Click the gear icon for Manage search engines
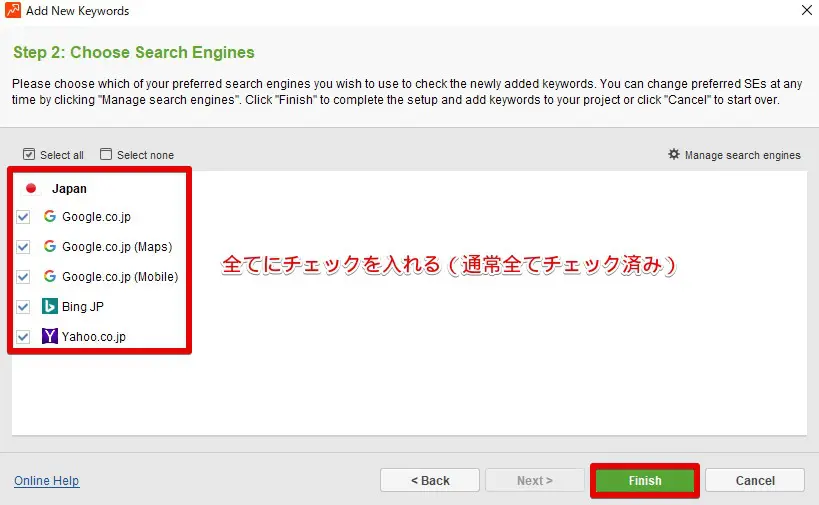This screenshot has width=819, height=505. (674, 155)
